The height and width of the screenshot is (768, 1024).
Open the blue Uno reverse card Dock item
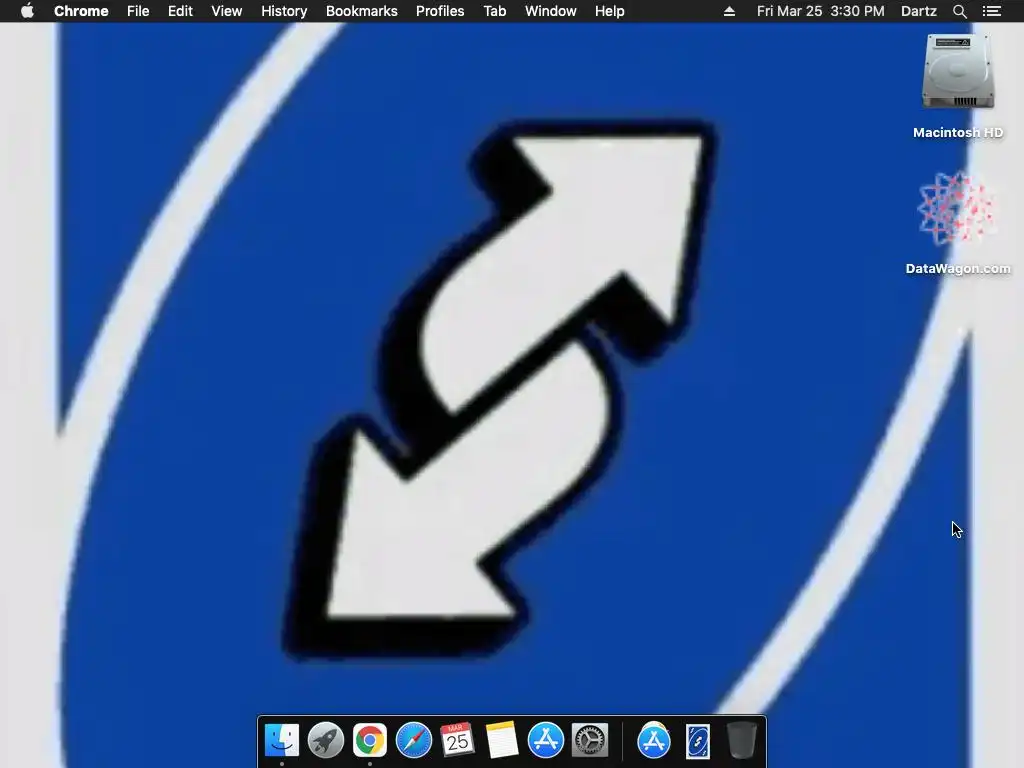(697, 741)
